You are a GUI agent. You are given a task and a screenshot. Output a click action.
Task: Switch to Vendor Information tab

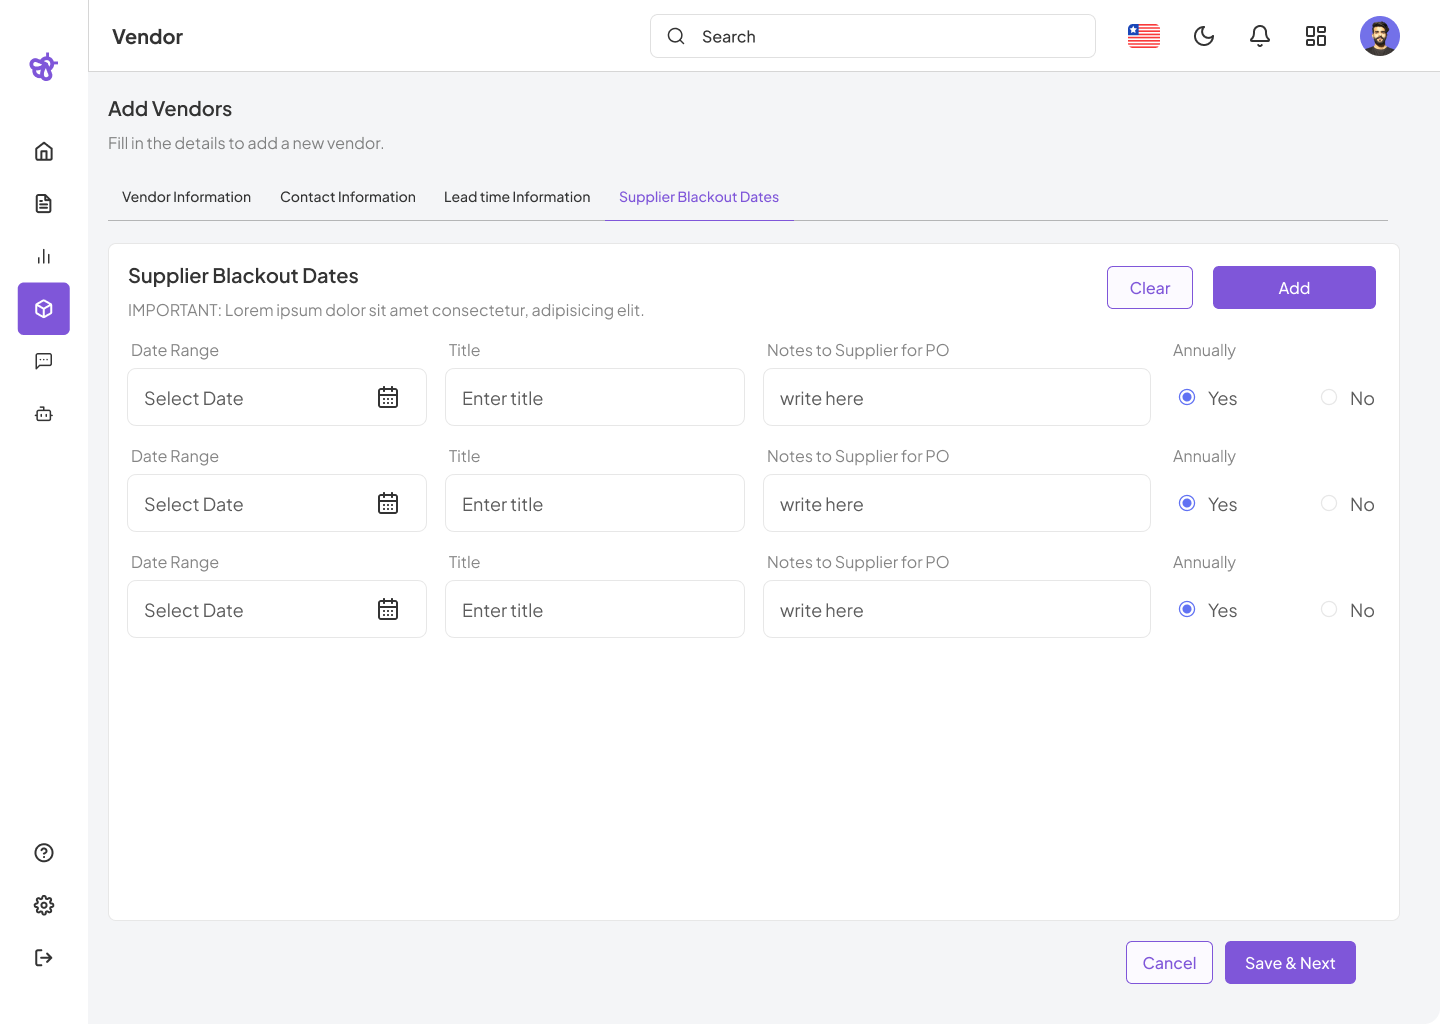tap(186, 197)
